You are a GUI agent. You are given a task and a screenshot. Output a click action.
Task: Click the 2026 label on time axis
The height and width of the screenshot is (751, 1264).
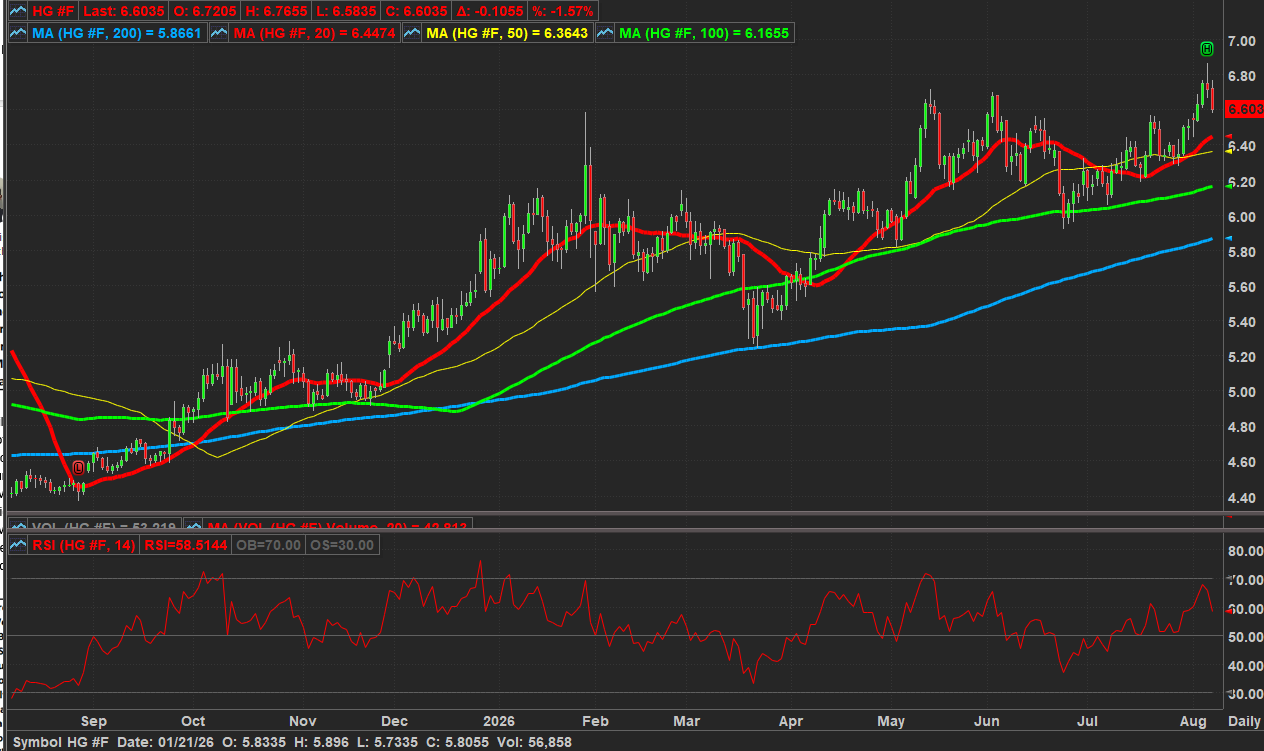[497, 720]
